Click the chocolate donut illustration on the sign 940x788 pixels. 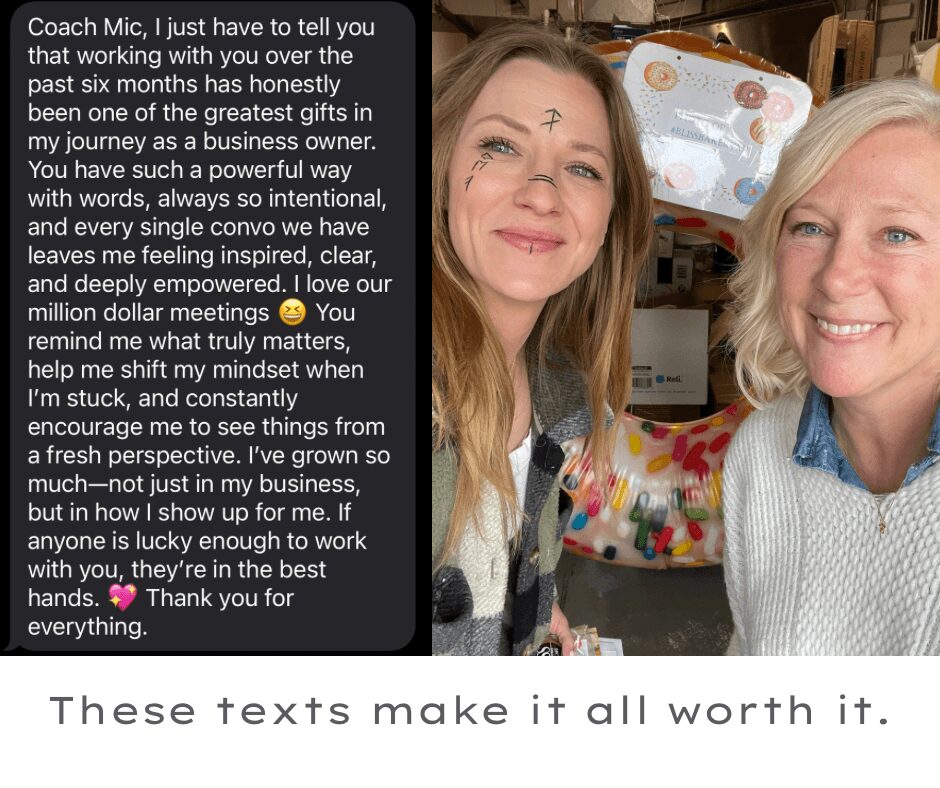[x=751, y=94]
